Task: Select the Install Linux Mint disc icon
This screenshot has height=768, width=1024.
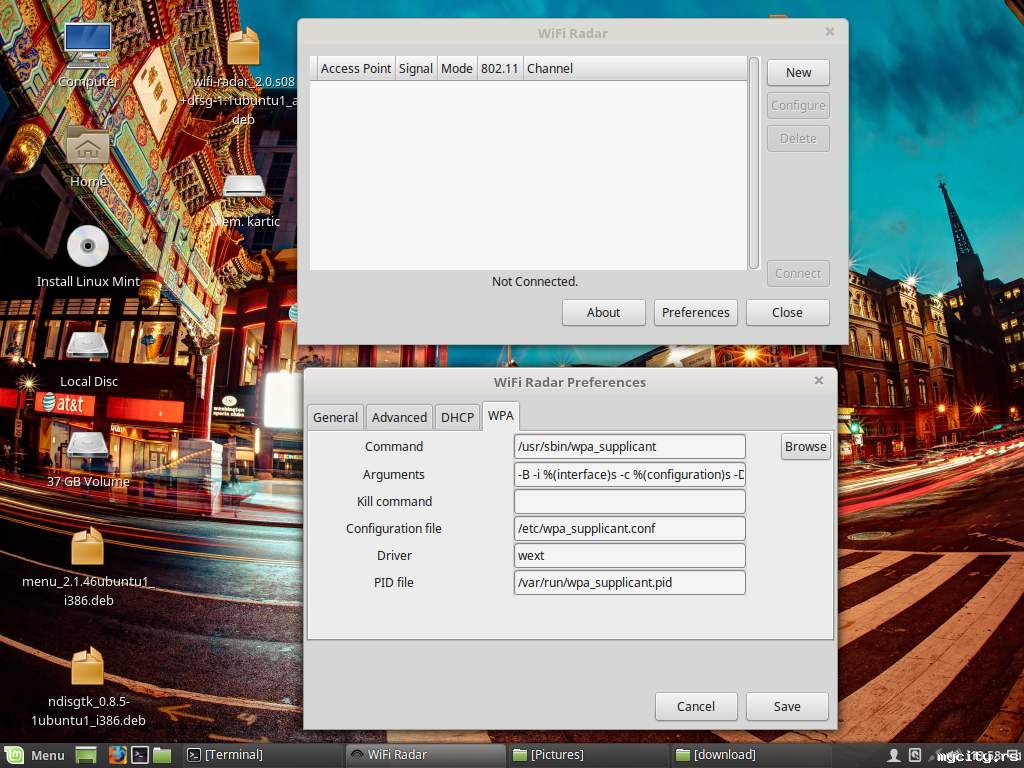Action: 88,247
